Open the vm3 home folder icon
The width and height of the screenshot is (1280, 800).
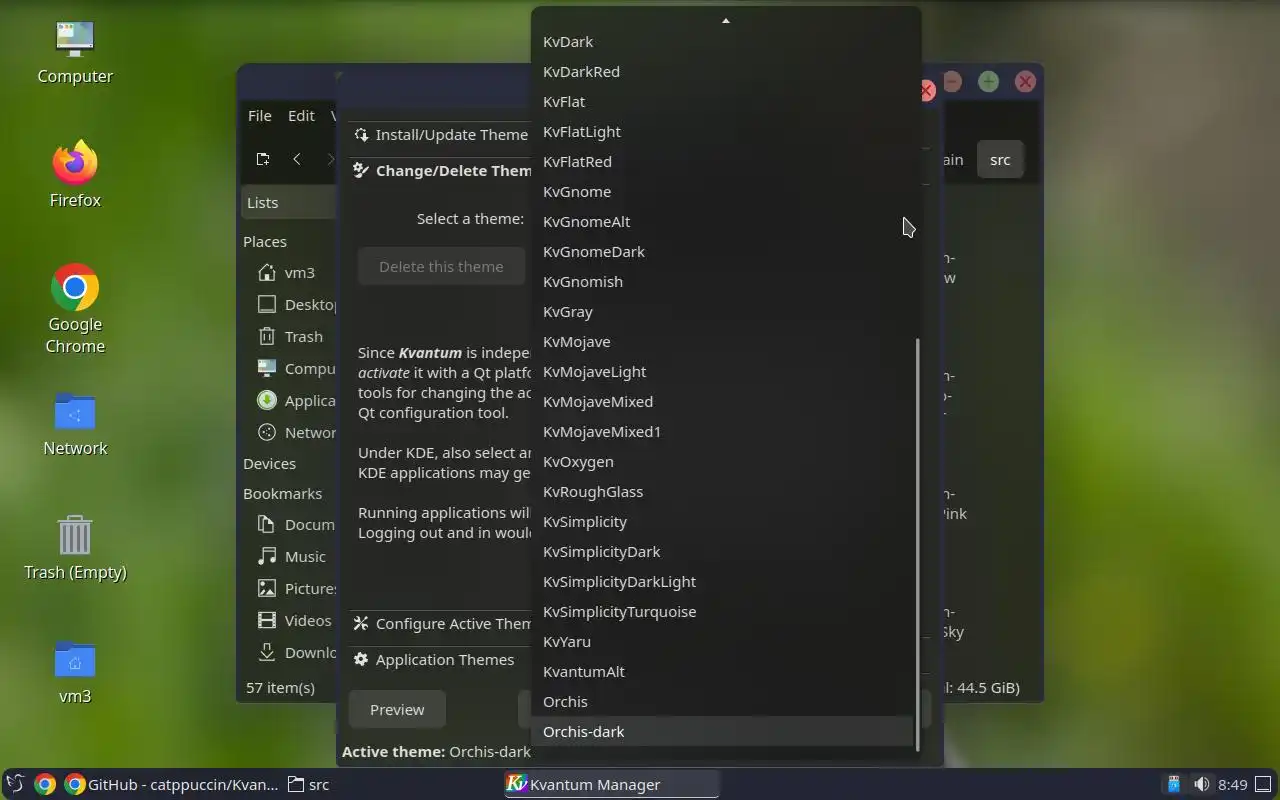pos(75,672)
